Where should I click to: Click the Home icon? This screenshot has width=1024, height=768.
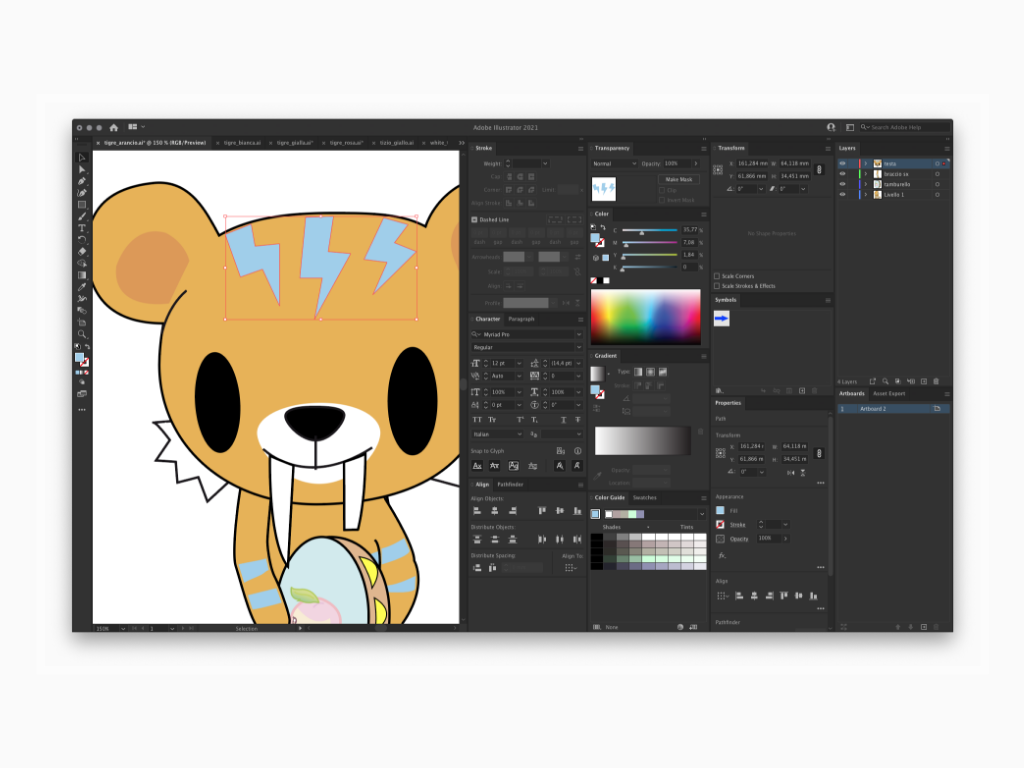point(114,127)
